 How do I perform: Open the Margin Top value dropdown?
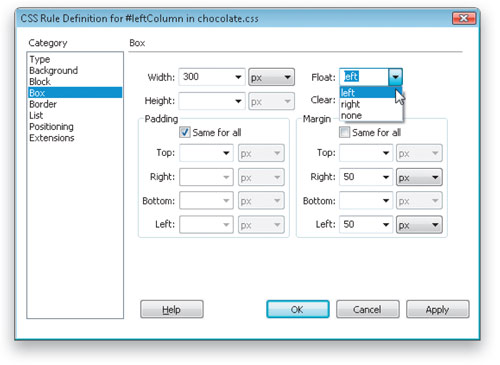point(386,153)
